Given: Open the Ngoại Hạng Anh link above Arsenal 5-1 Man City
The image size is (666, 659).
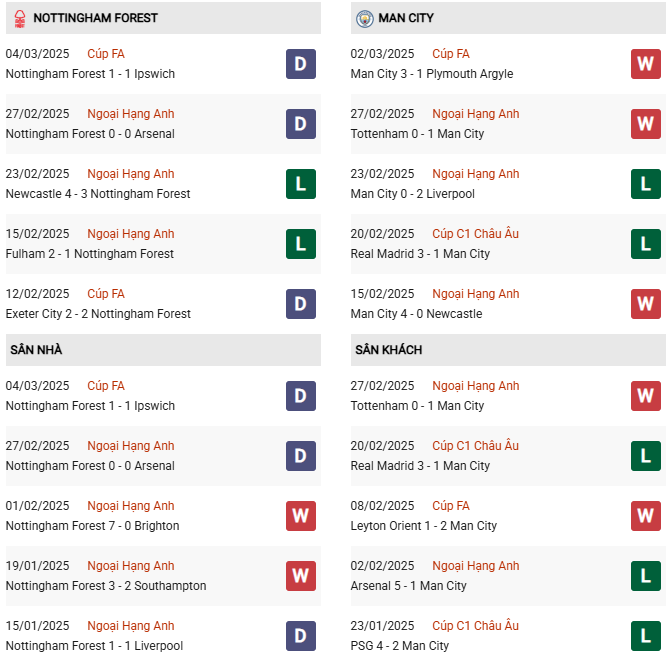Looking at the screenshot, I should click(x=475, y=566).
